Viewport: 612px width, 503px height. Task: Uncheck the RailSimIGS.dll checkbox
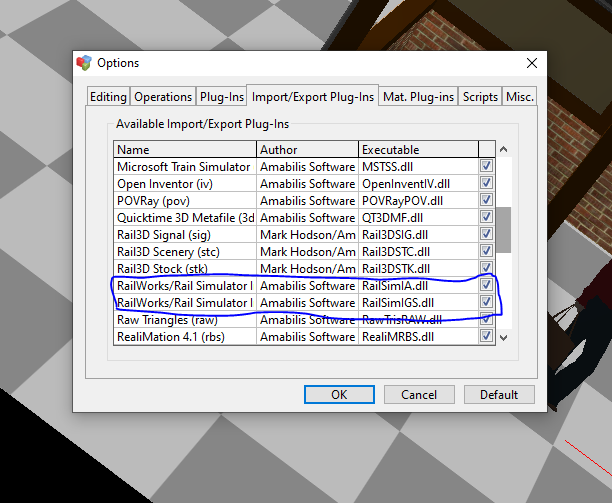pos(486,302)
